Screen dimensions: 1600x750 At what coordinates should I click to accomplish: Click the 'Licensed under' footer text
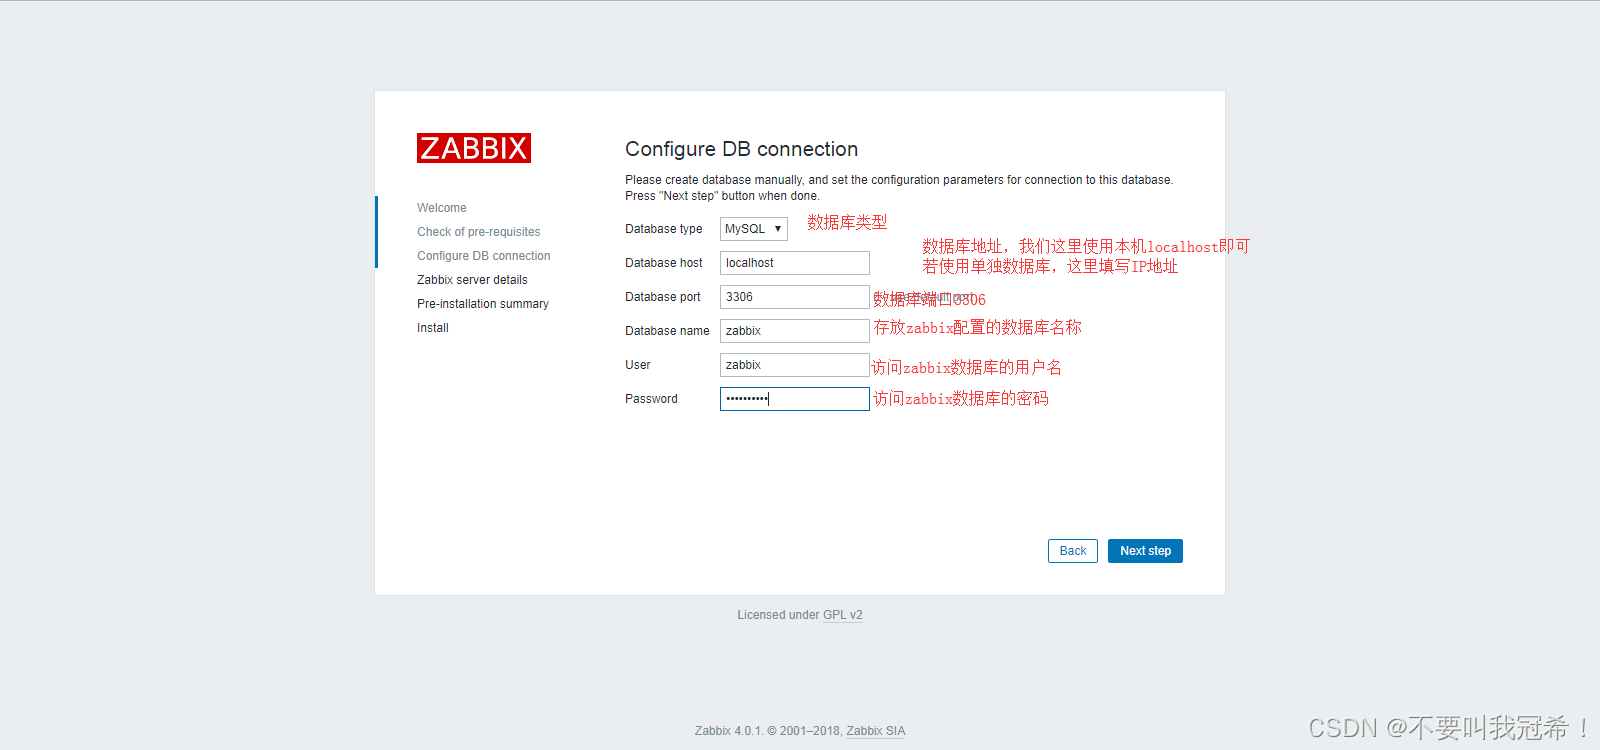(x=778, y=615)
